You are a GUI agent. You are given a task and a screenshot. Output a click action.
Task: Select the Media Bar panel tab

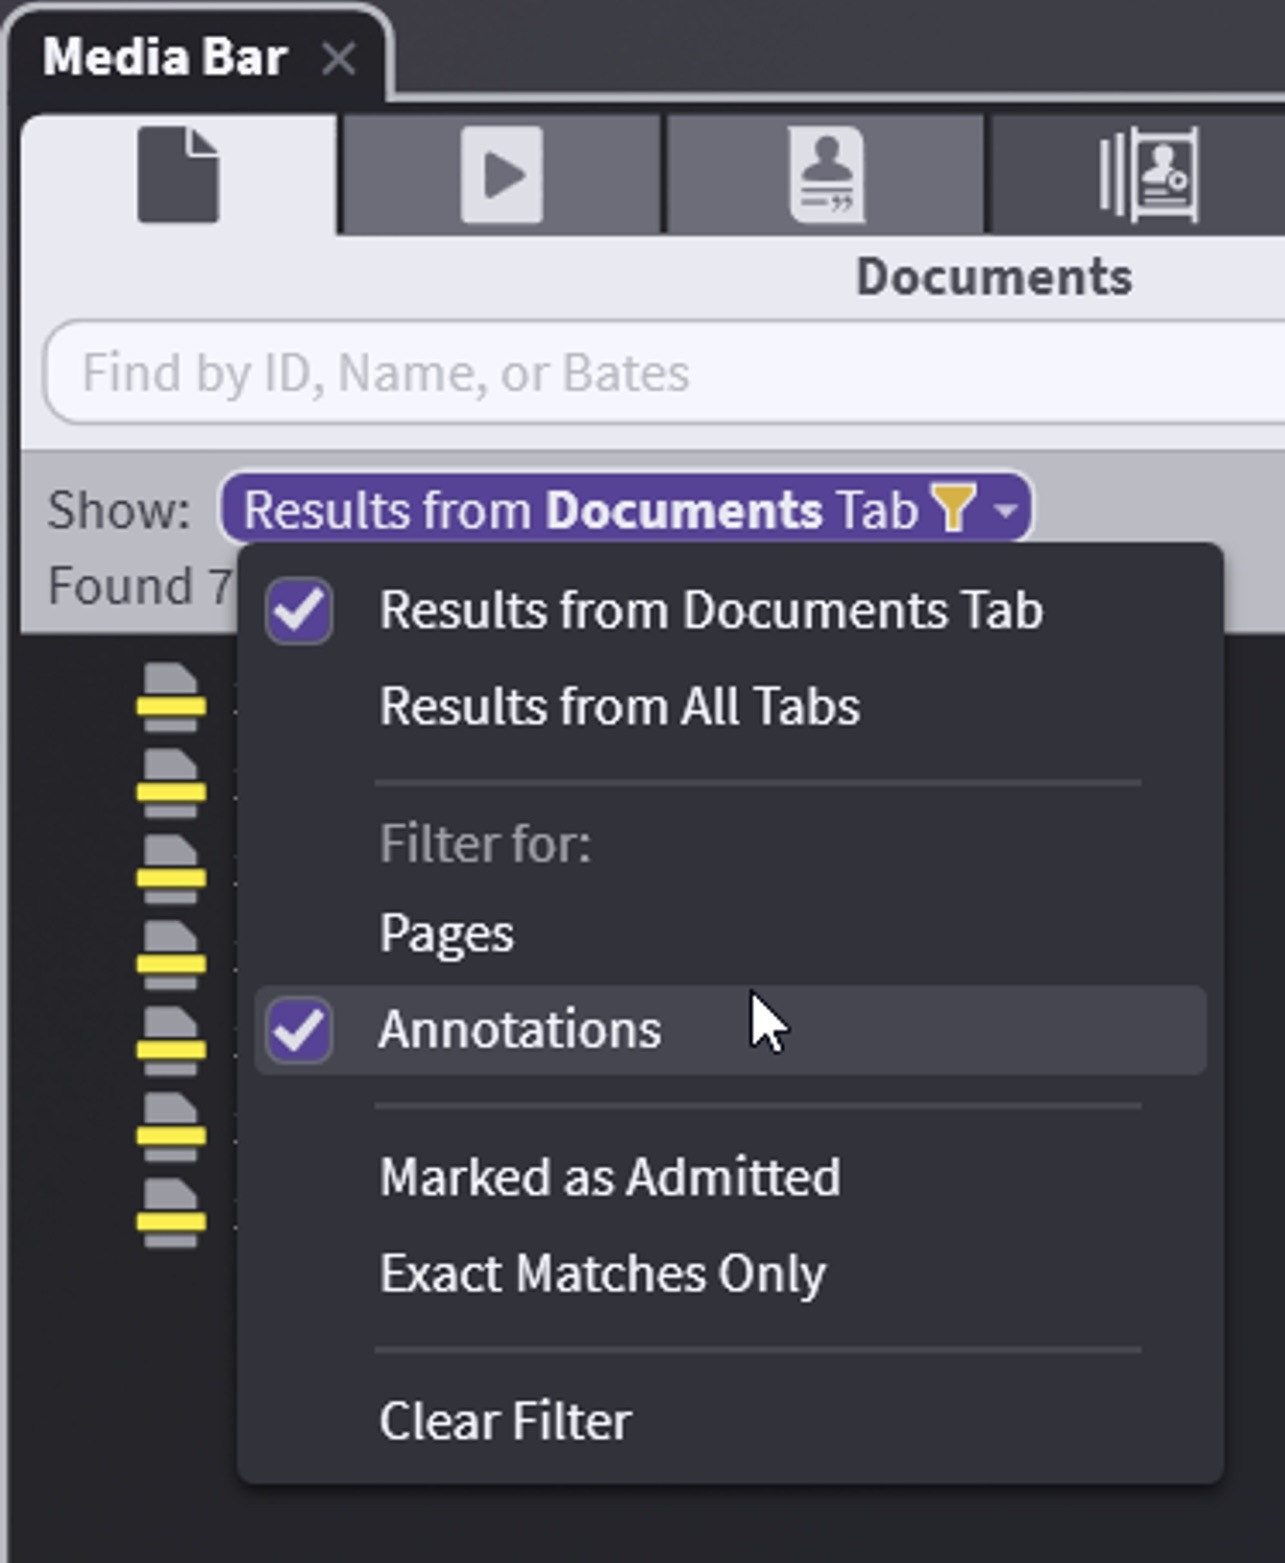(165, 57)
